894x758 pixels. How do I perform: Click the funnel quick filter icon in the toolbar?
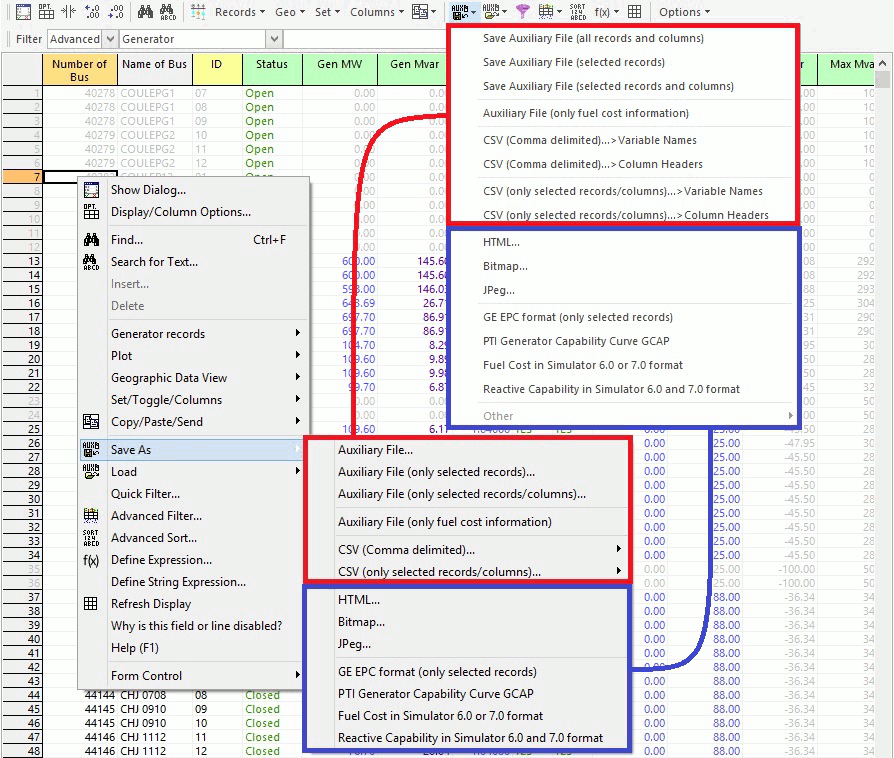tap(521, 11)
